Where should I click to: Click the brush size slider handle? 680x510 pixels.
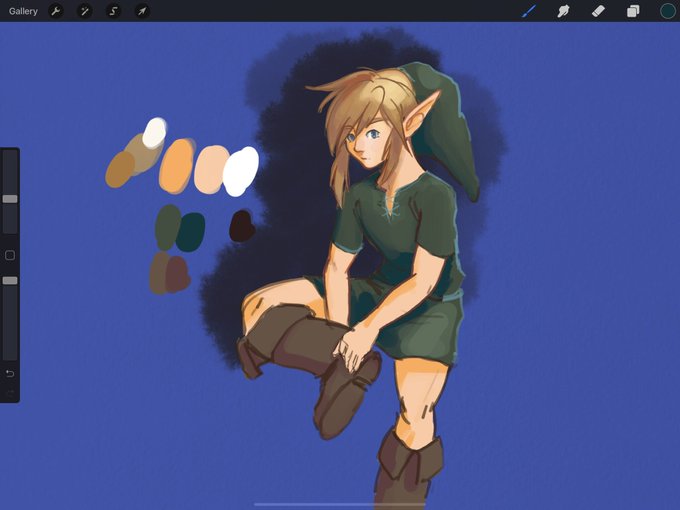10,199
